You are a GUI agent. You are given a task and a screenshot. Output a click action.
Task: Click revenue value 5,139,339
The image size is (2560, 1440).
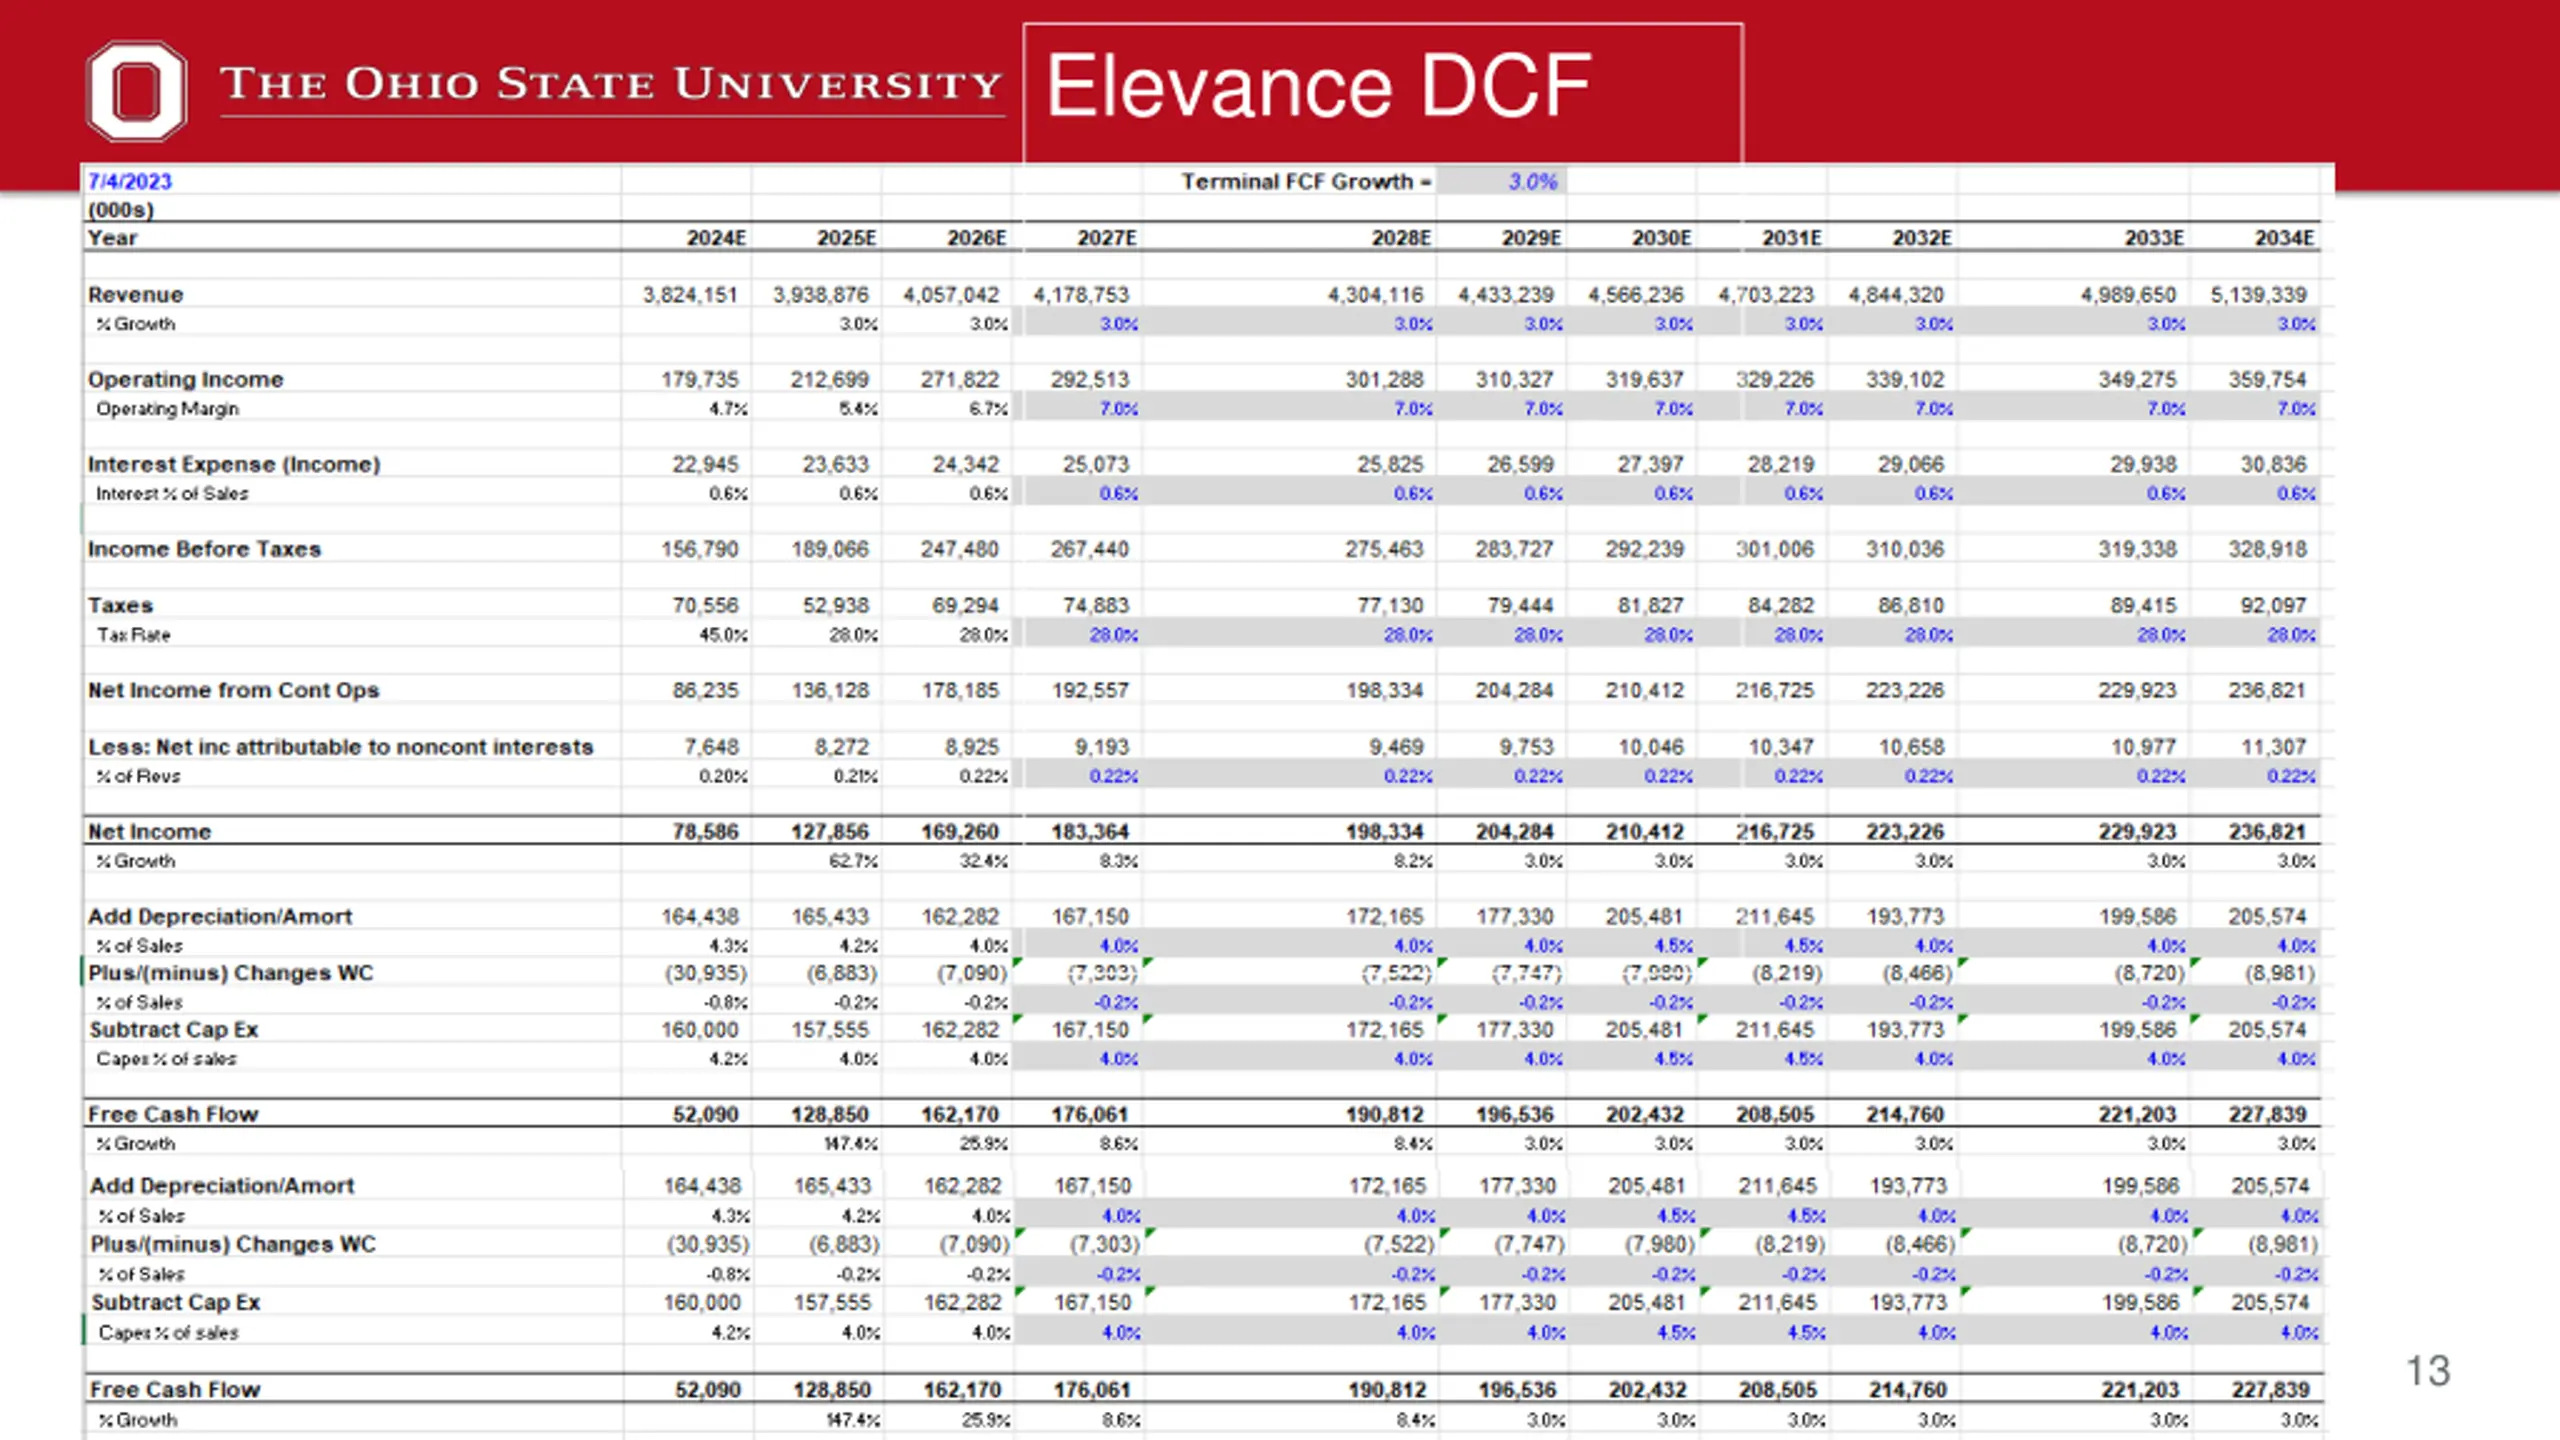click(x=2258, y=295)
